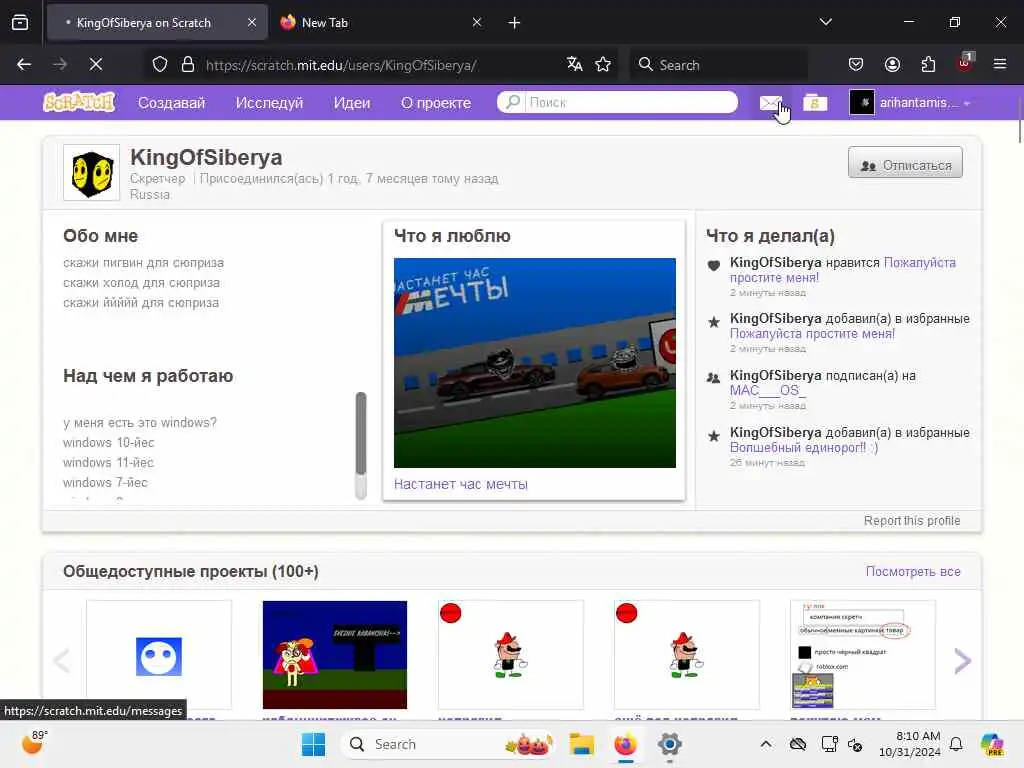Open the blue face project thumbnail

click(159, 655)
